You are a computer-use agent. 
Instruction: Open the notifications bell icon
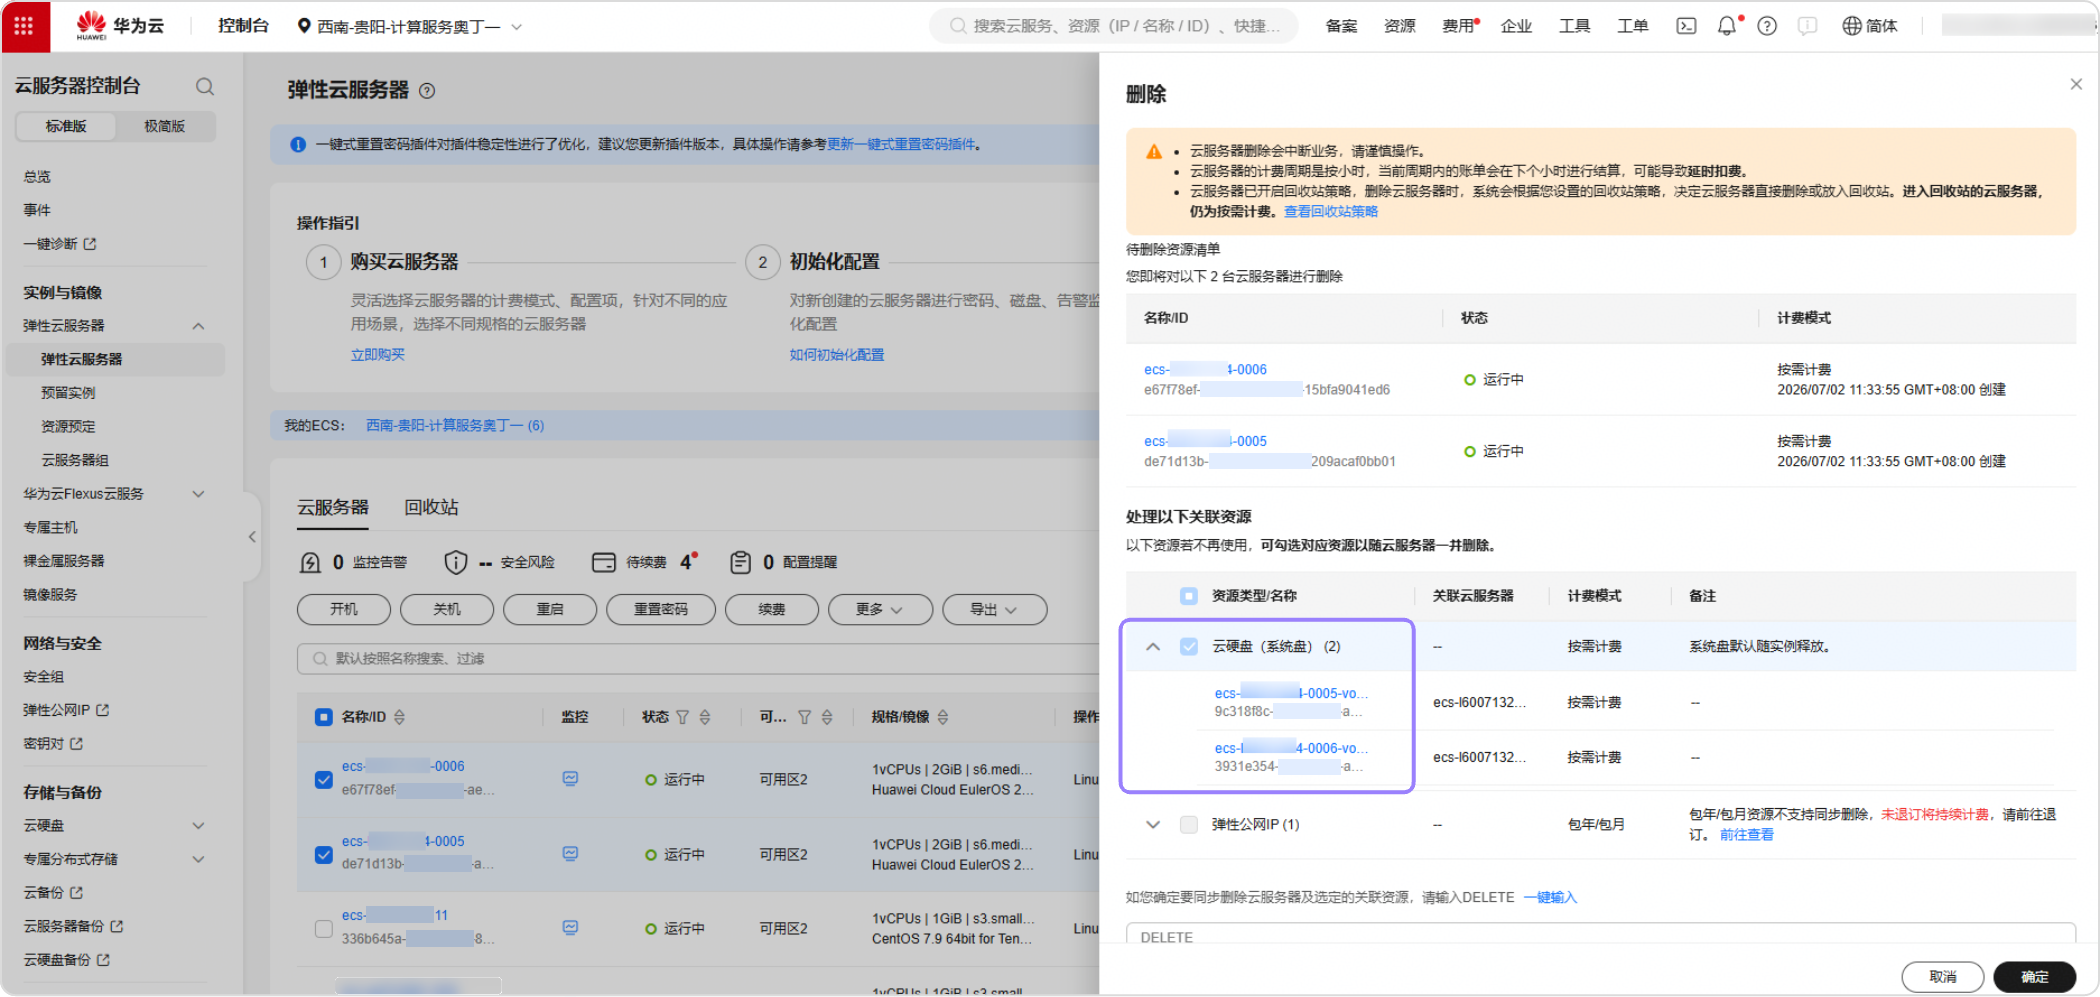(x=1727, y=26)
